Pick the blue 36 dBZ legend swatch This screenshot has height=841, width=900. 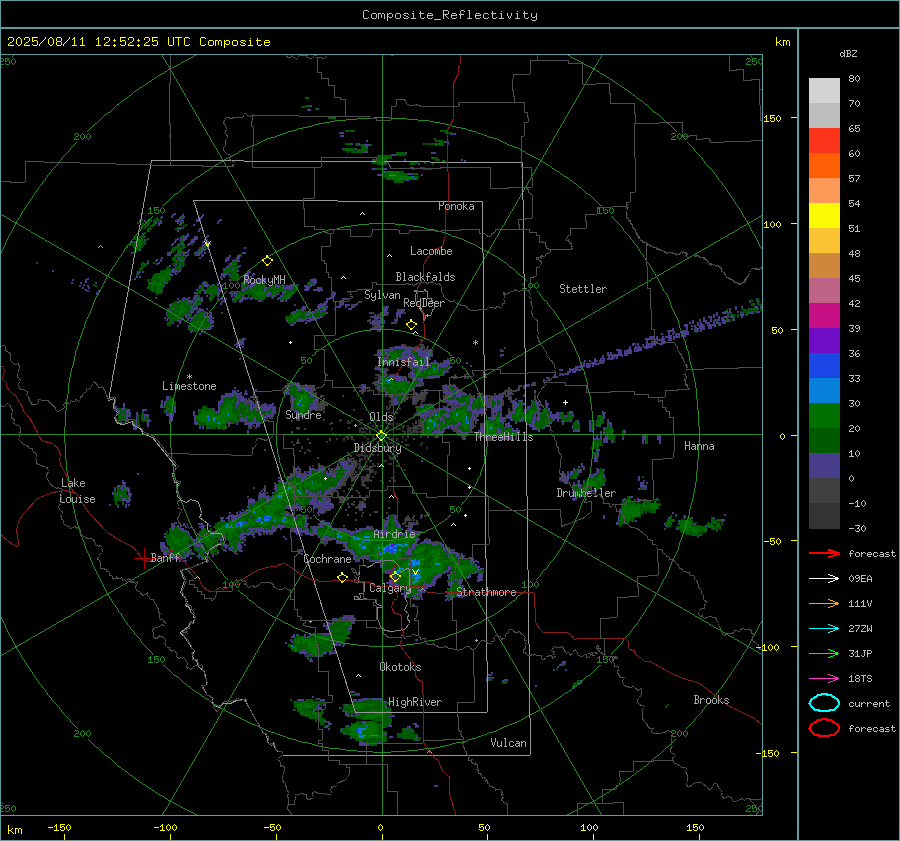(x=824, y=366)
